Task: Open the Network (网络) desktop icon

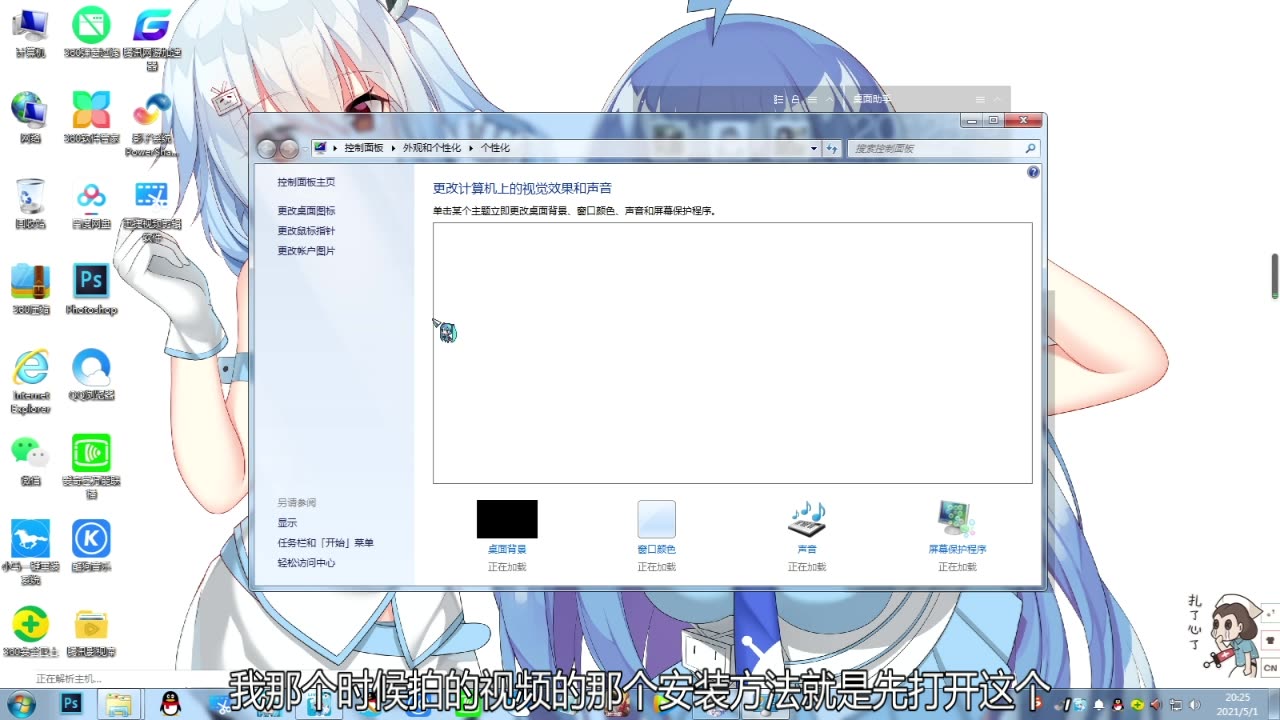Action: pos(30,116)
